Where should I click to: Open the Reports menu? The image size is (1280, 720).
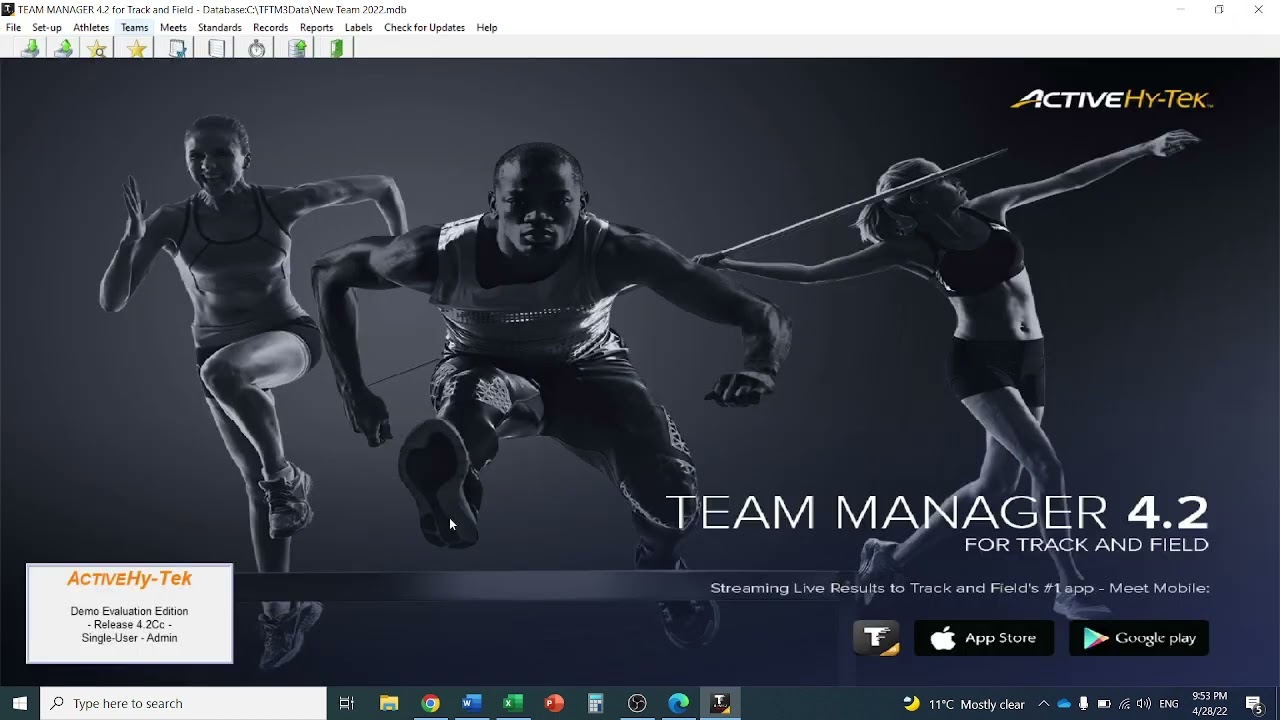click(x=316, y=27)
